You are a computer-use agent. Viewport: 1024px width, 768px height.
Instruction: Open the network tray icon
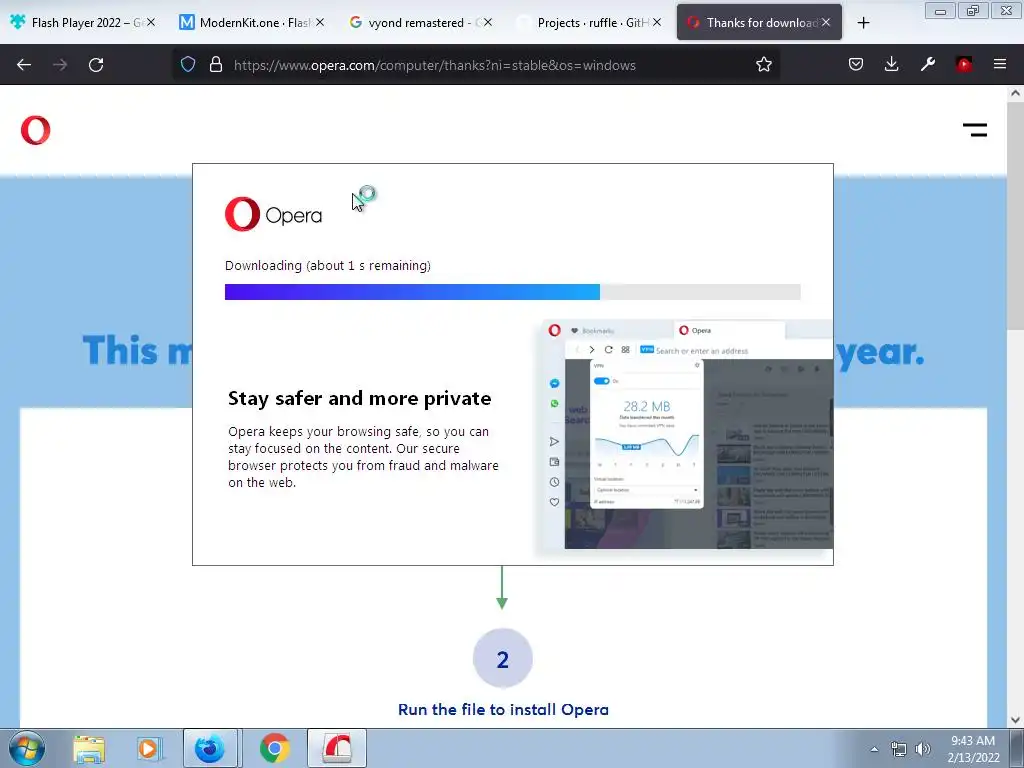coord(899,749)
